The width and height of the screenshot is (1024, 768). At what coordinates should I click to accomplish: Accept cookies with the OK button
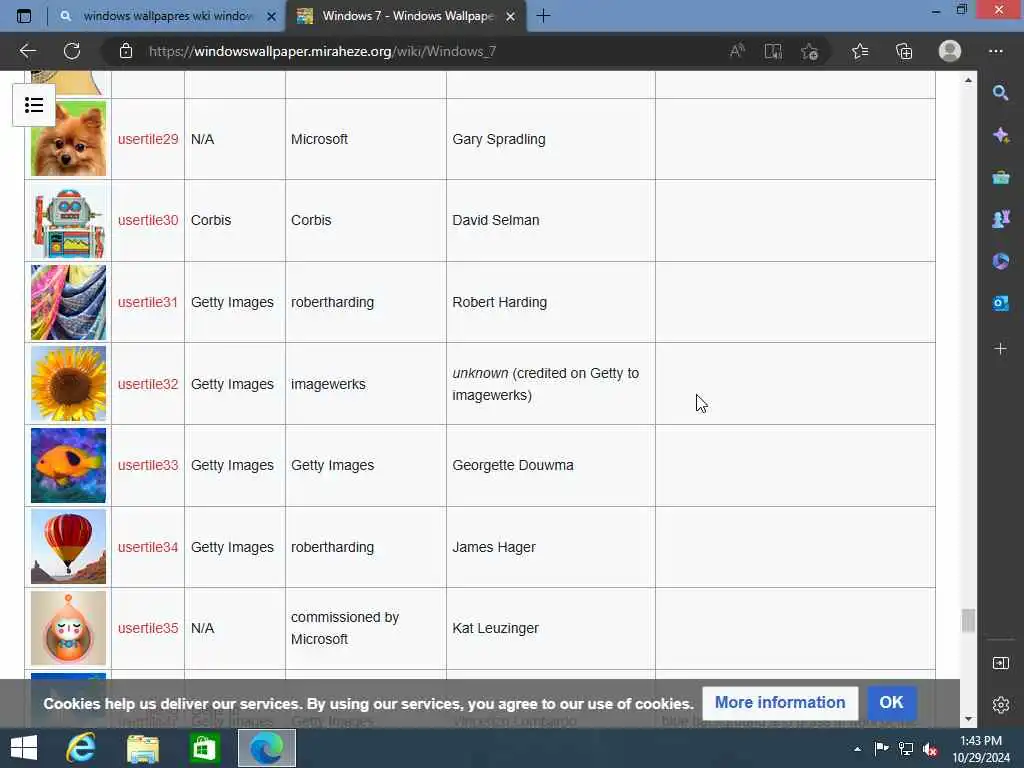pos(891,703)
